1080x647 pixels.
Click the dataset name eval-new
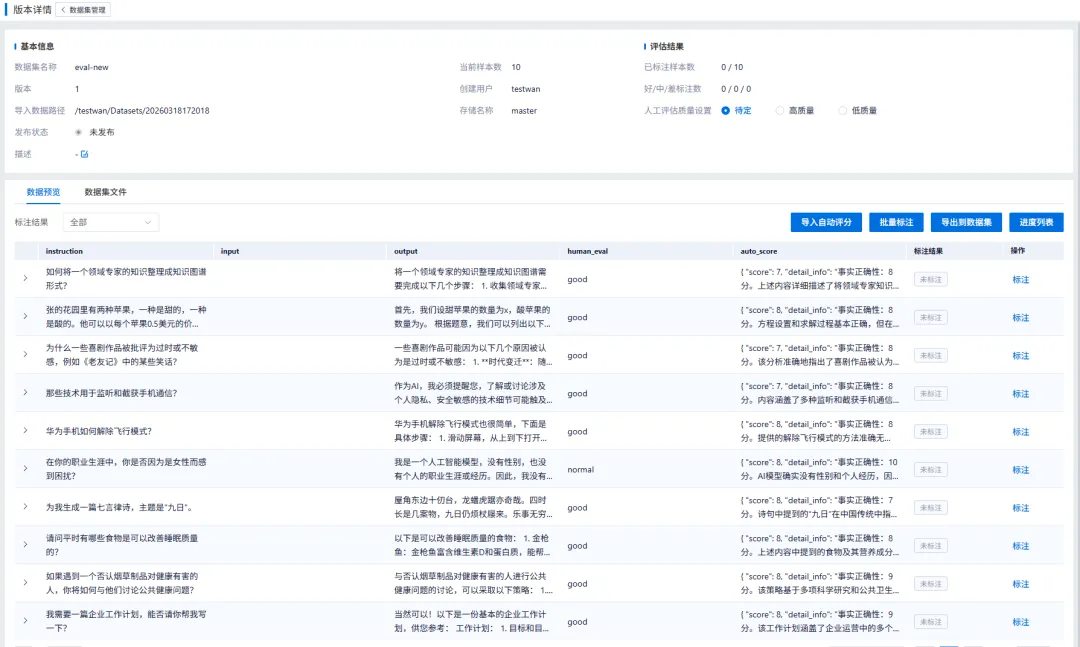coord(92,67)
